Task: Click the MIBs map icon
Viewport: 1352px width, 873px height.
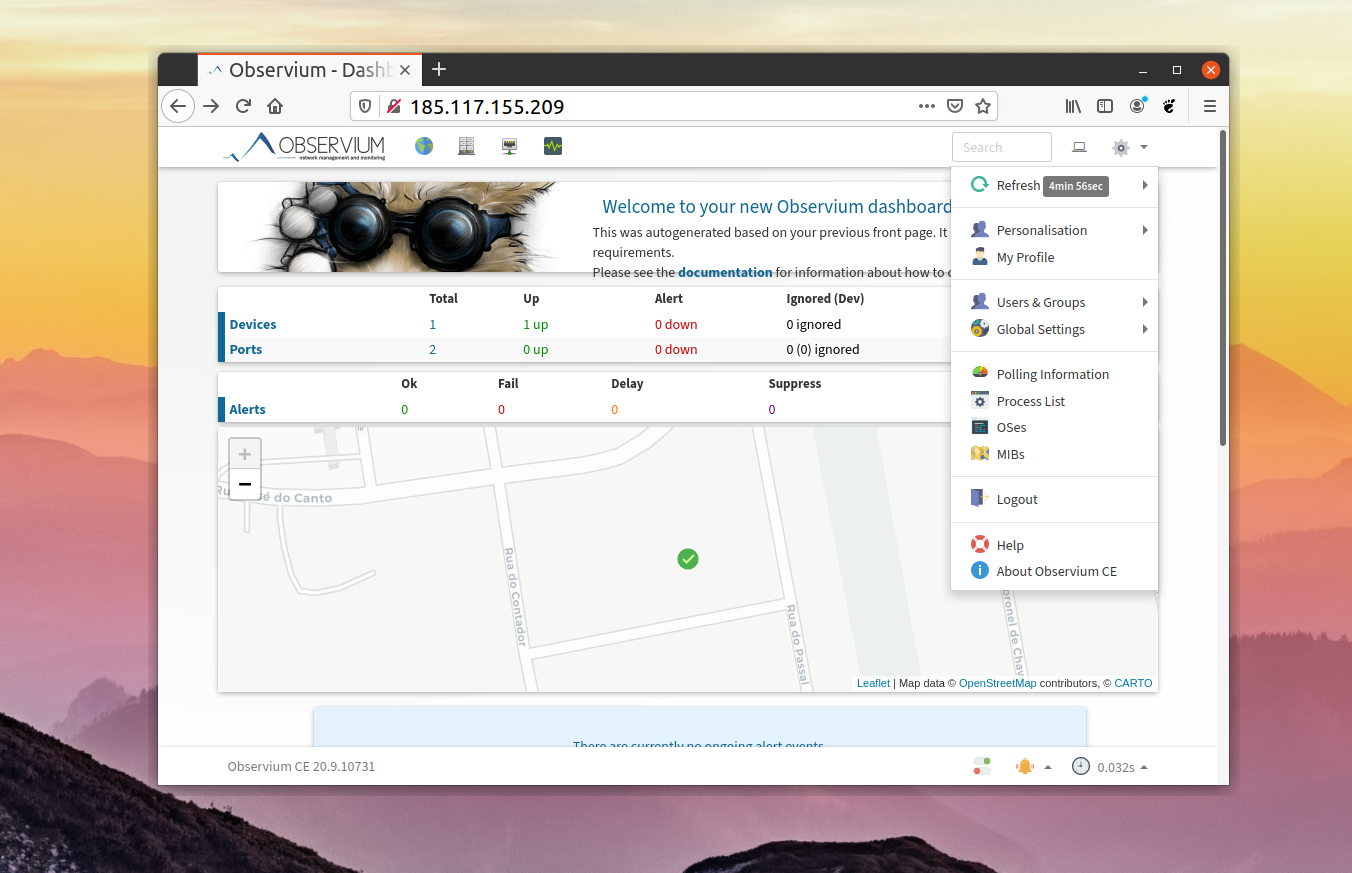Action: pyautogui.click(x=980, y=454)
